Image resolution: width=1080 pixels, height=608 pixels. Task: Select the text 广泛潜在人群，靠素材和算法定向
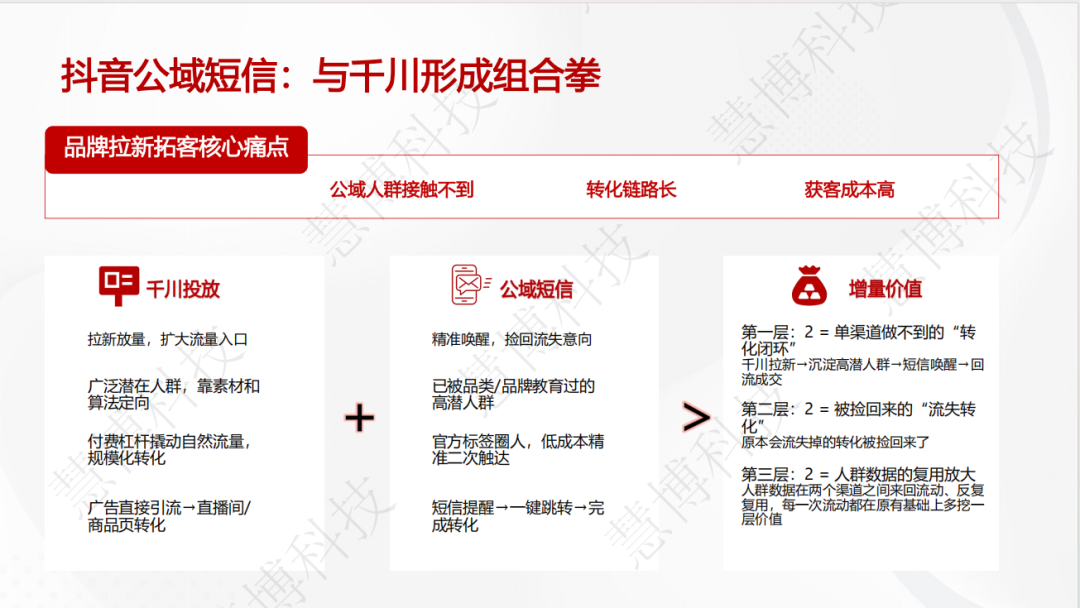(x=174, y=395)
